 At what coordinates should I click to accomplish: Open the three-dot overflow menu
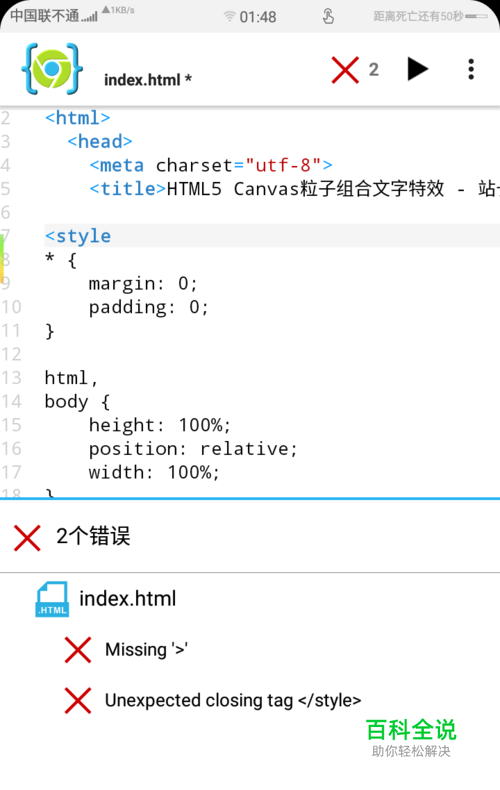point(471,69)
